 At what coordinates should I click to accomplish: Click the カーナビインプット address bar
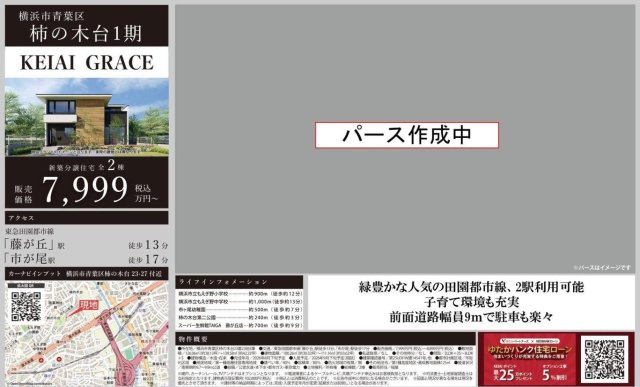[x=87, y=274]
